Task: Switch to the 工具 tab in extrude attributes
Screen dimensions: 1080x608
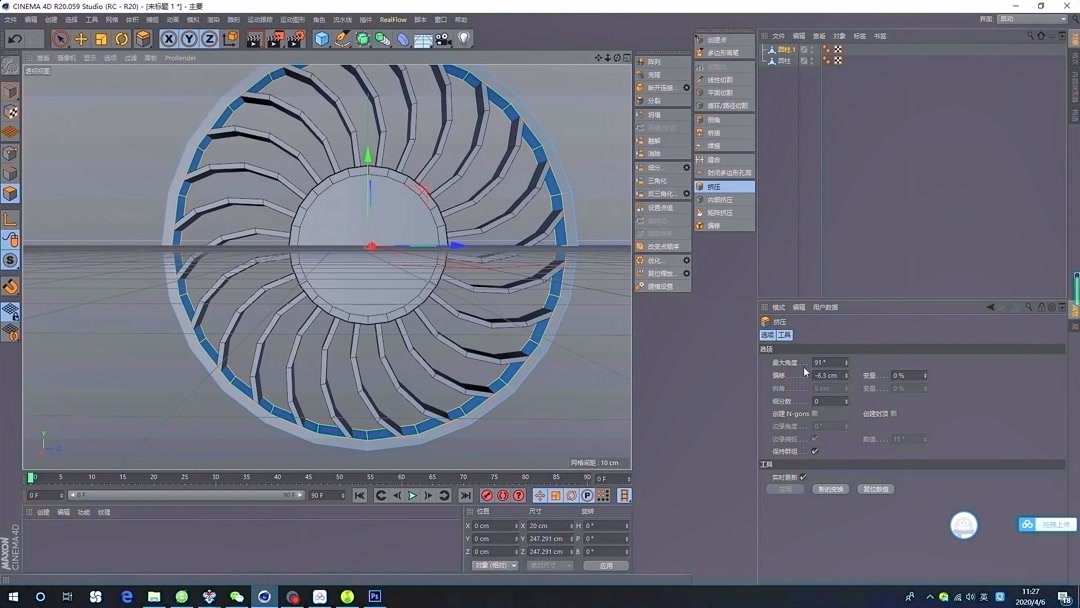Action: (786, 334)
